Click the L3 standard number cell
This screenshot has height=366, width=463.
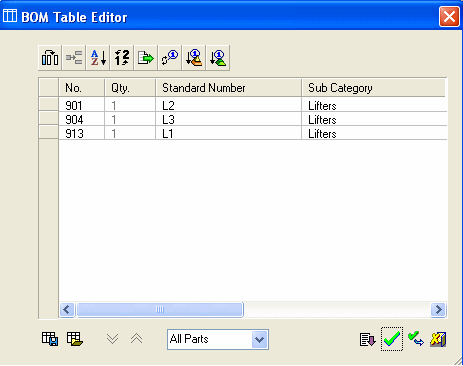tap(229, 120)
